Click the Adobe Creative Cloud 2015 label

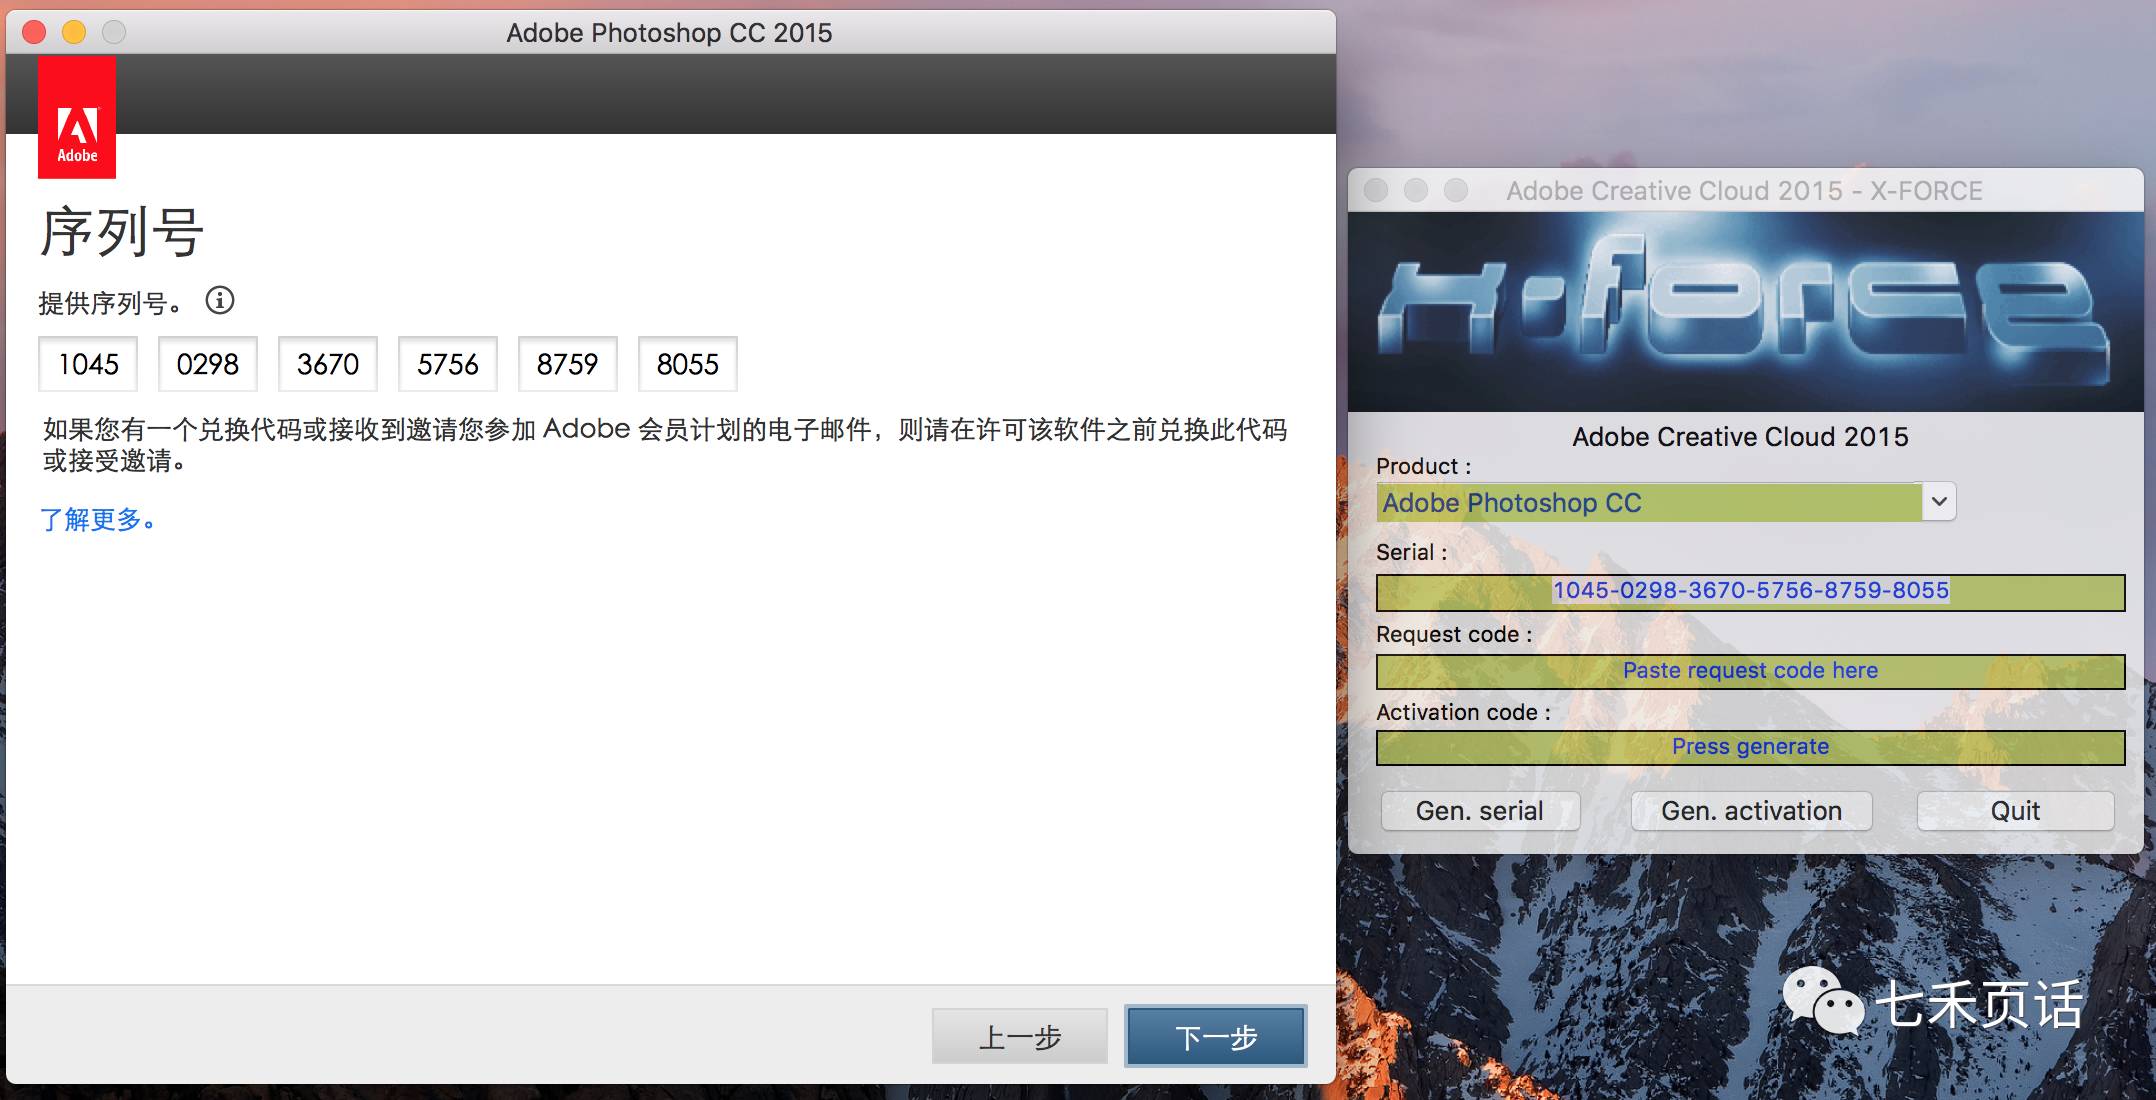pyautogui.click(x=1740, y=437)
